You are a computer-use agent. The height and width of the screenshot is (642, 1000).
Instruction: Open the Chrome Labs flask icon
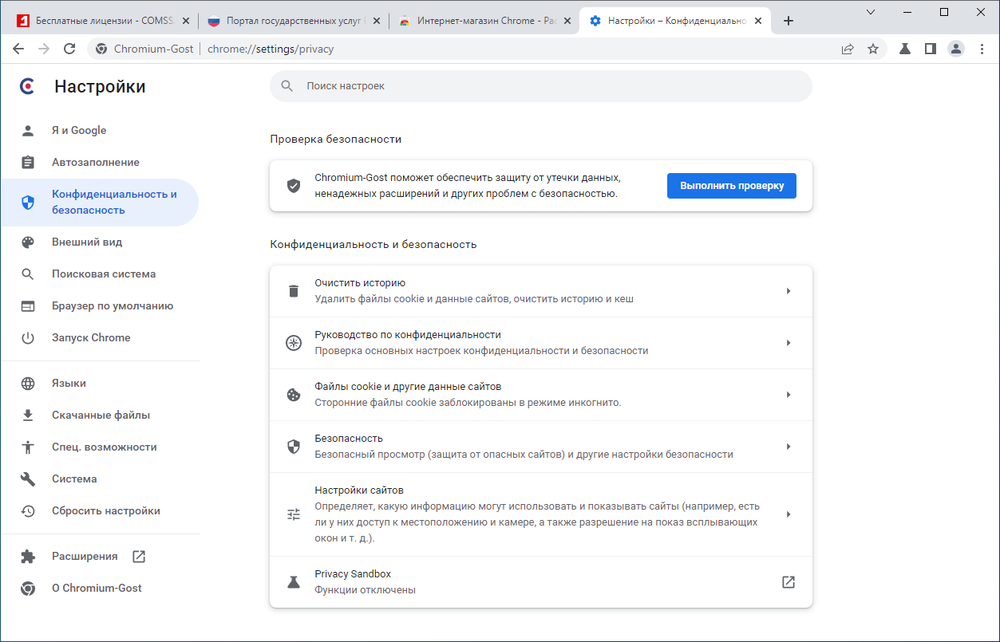pyautogui.click(x=905, y=48)
